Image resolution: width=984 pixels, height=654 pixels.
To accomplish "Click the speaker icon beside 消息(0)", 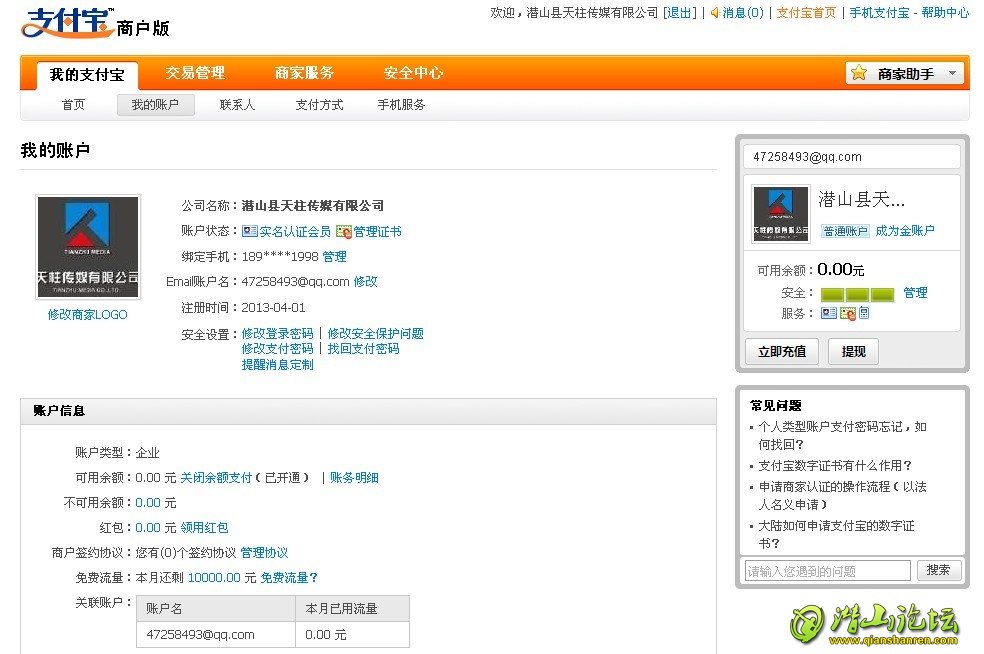I will [715, 13].
